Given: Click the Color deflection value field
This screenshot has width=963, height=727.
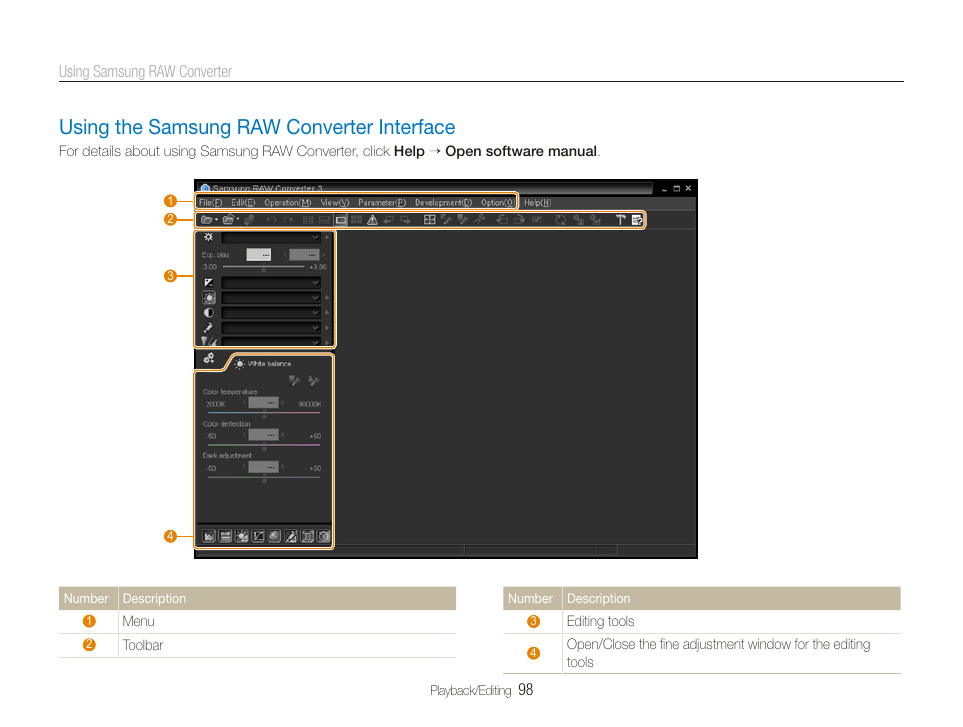Looking at the screenshot, I should point(263,435).
